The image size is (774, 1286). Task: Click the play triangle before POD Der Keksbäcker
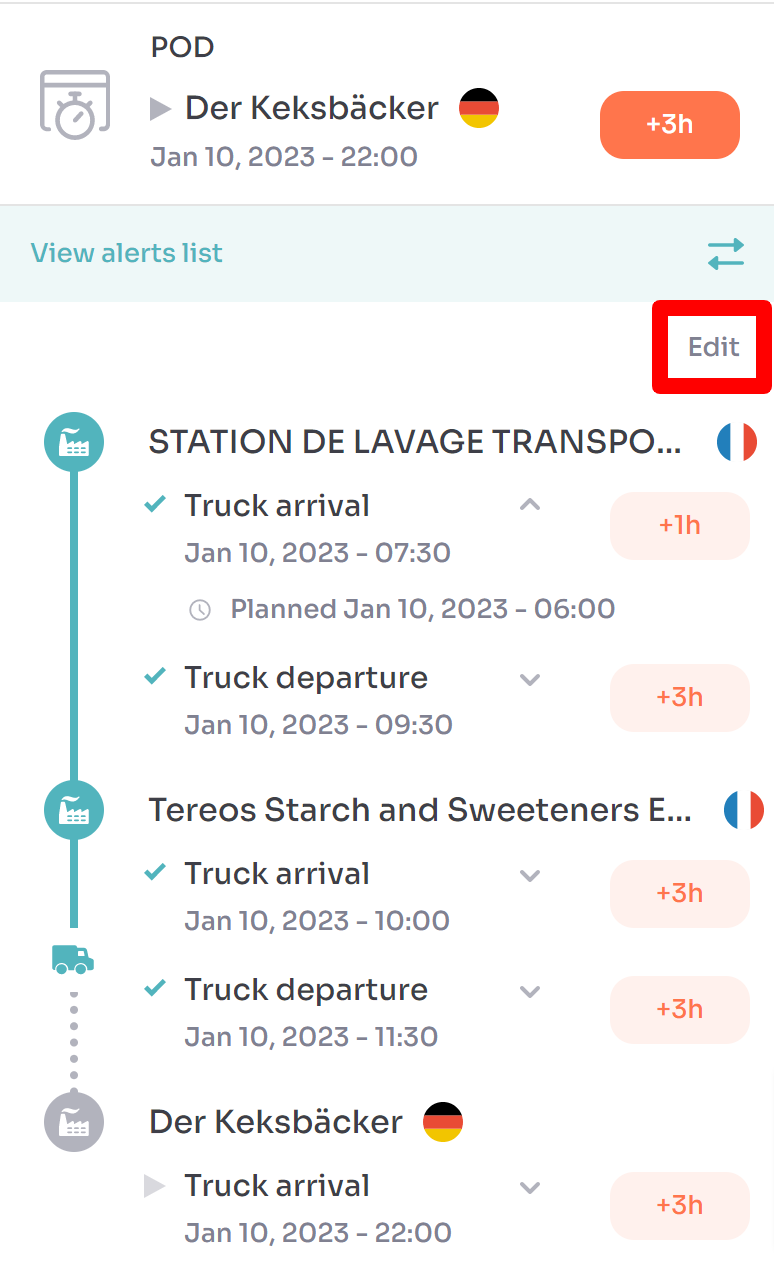[x=161, y=109]
